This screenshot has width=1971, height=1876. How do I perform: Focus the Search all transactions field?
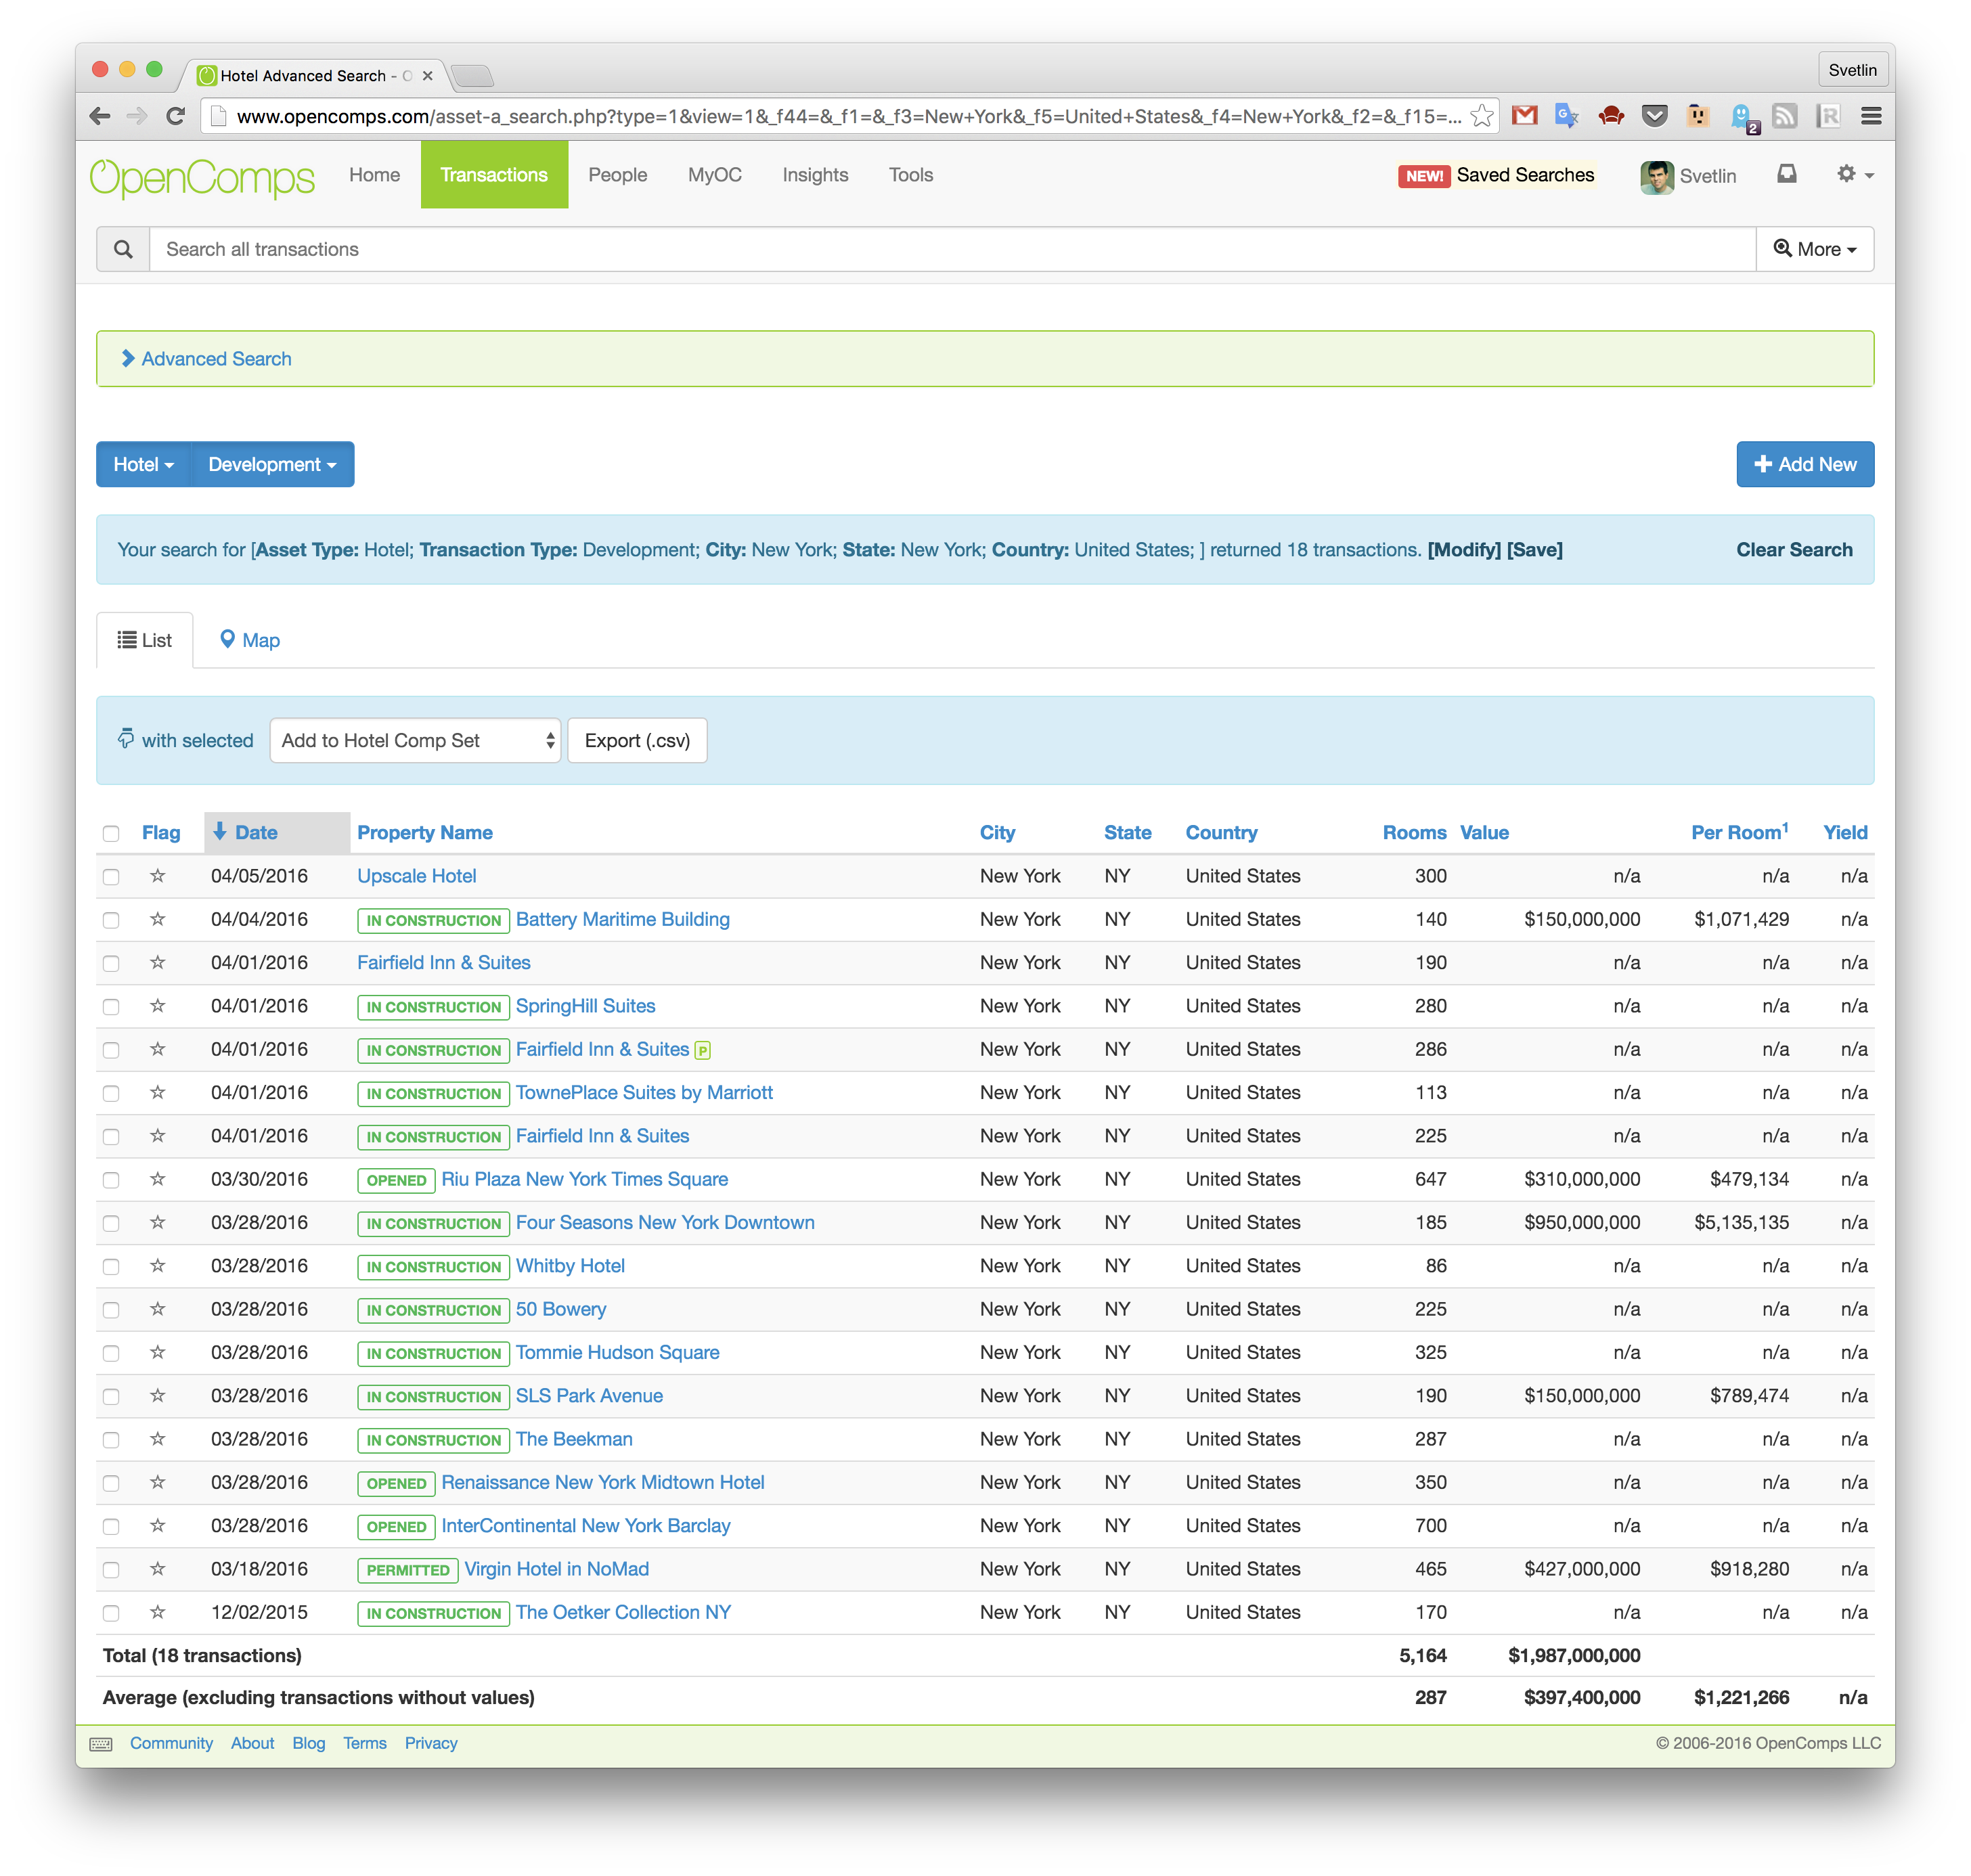click(950, 249)
